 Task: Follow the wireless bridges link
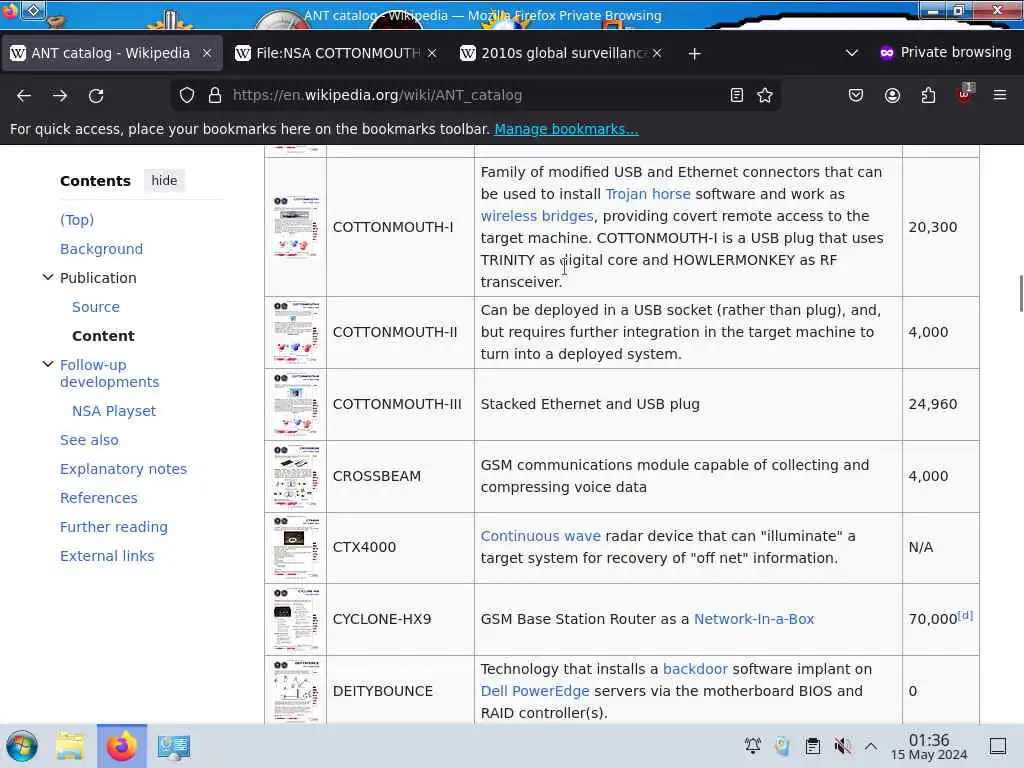537,216
